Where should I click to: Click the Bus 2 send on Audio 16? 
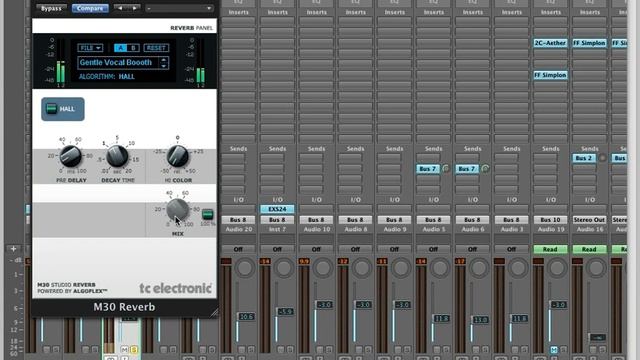pyautogui.click(x=584, y=158)
